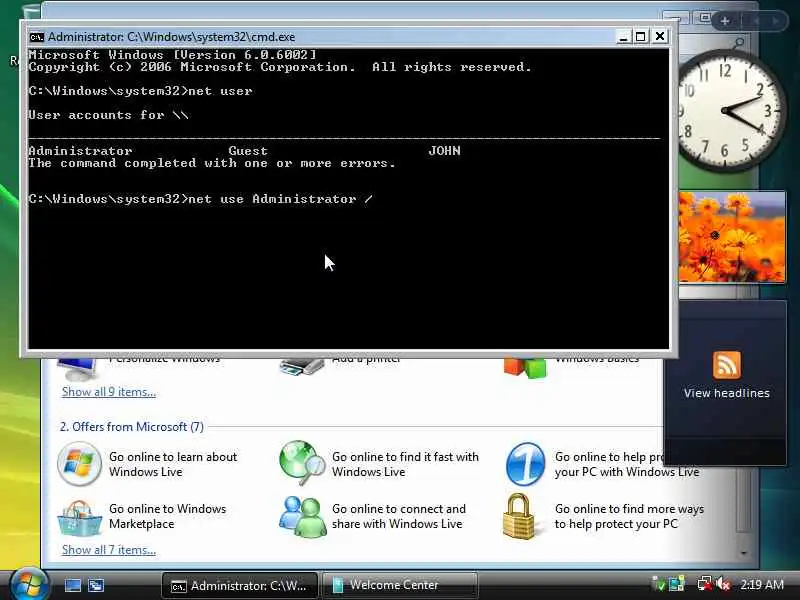800x600 pixels.
Task: Click the muted volume tray icon
Action: point(723,584)
